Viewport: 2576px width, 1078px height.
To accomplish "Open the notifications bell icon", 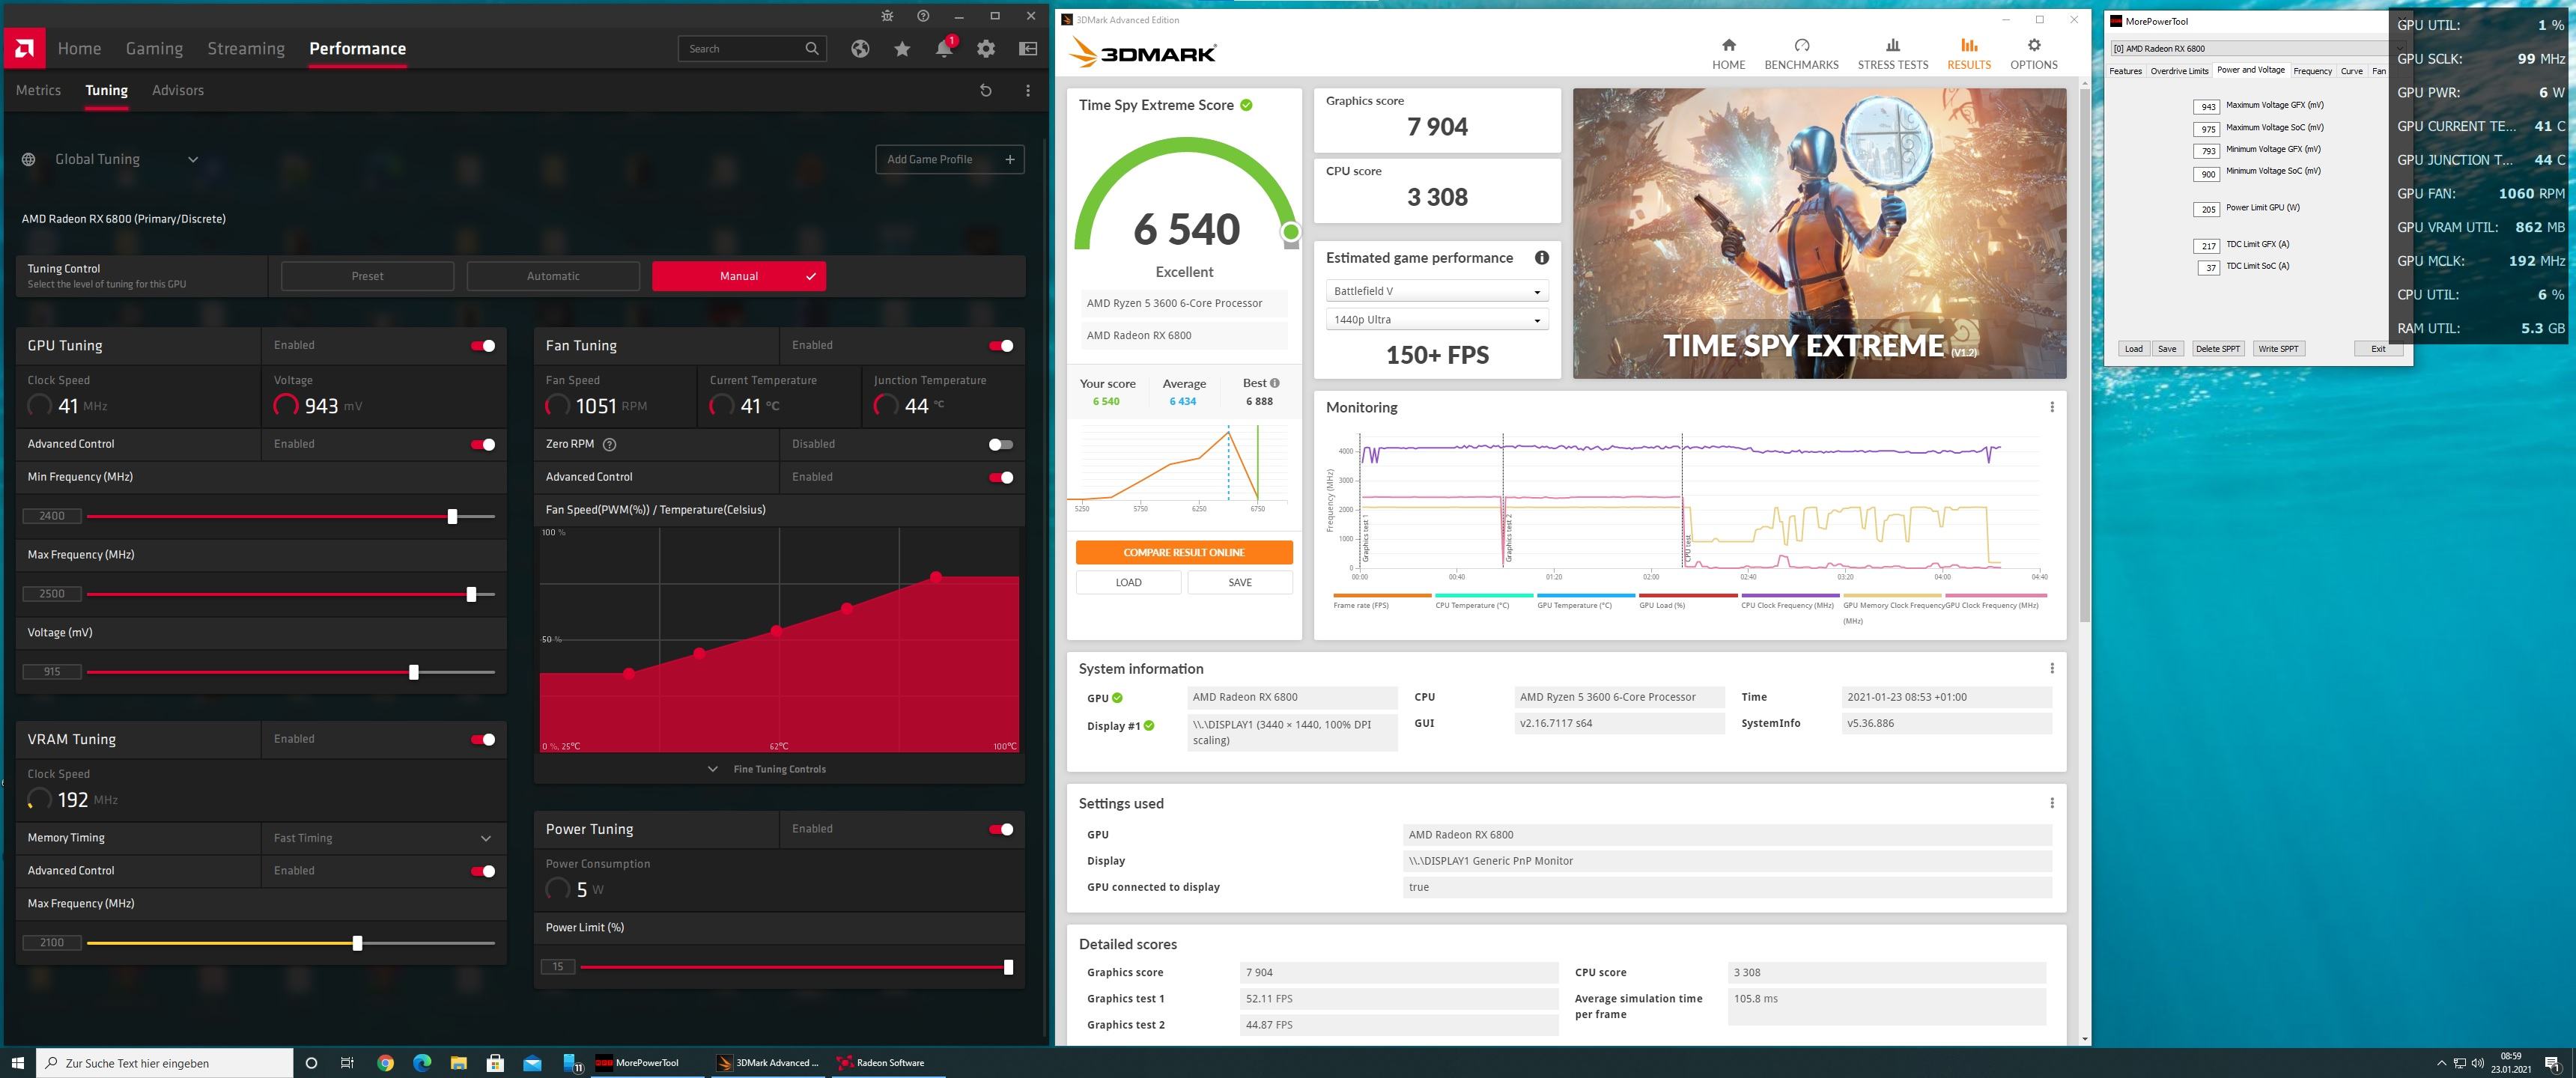I will point(944,49).
